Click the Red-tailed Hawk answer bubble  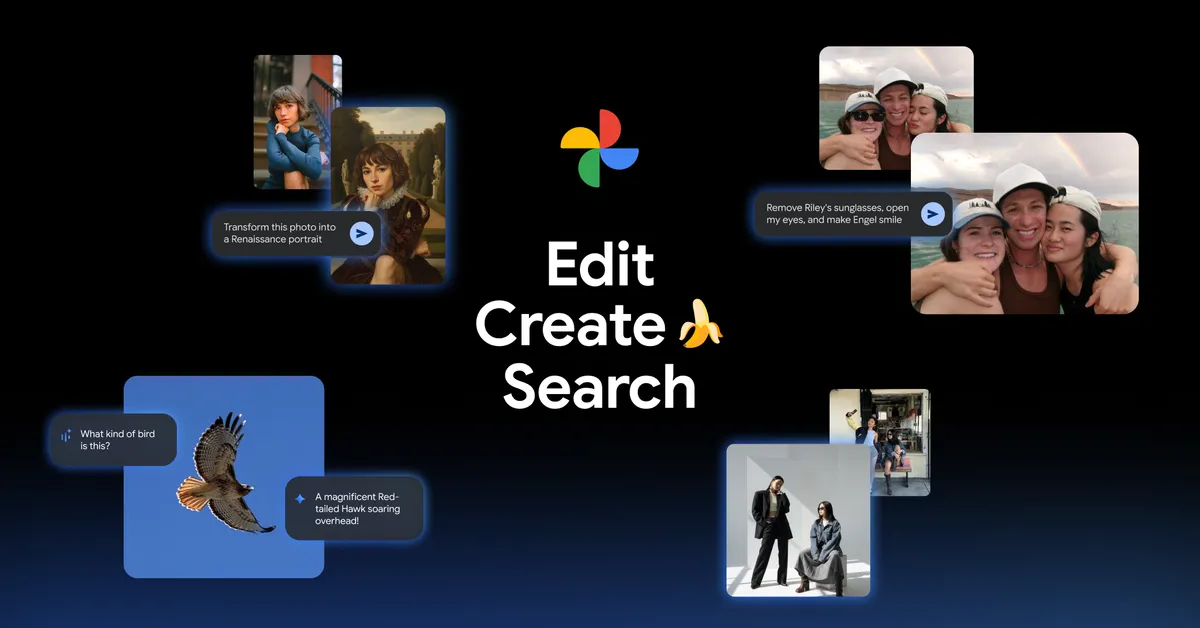[358, 508]
